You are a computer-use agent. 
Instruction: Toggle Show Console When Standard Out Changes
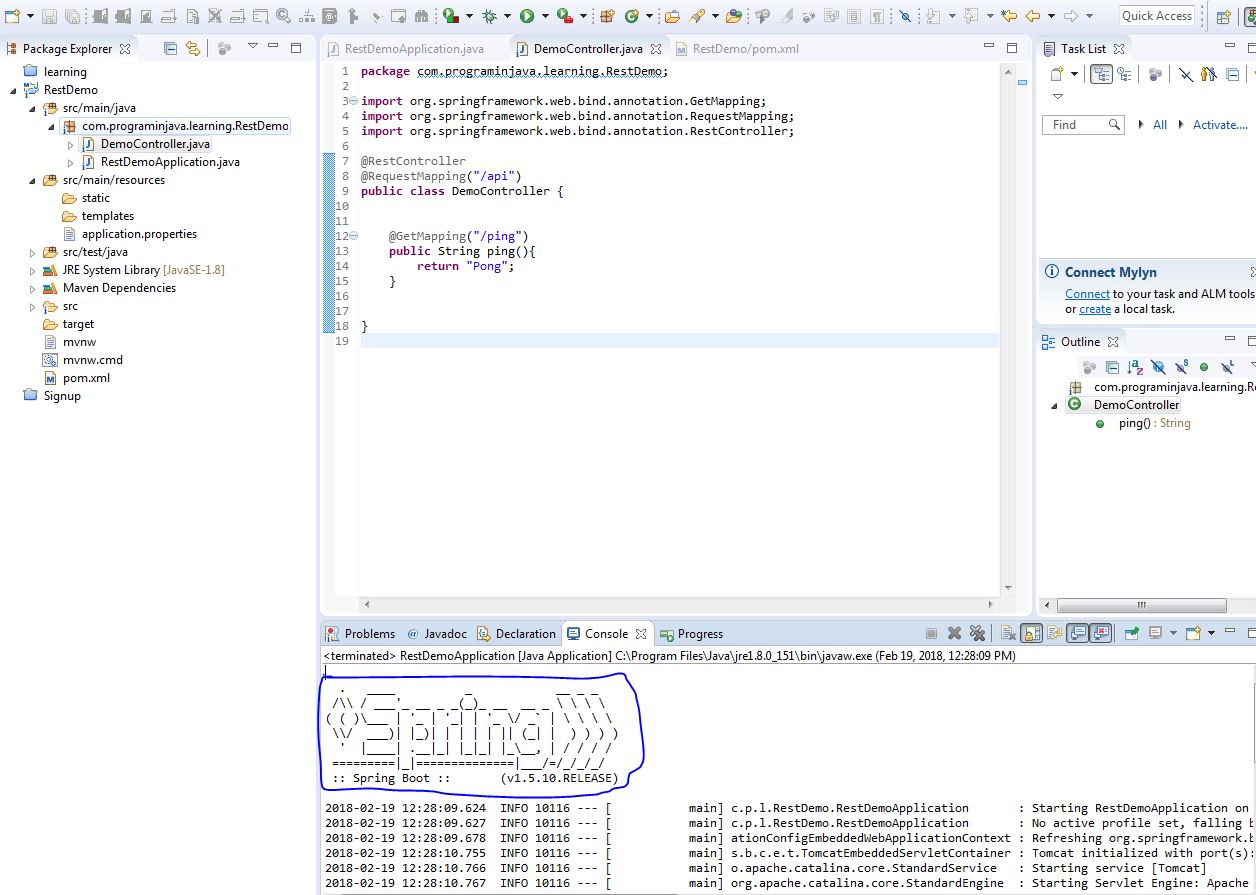(1078, 633)
